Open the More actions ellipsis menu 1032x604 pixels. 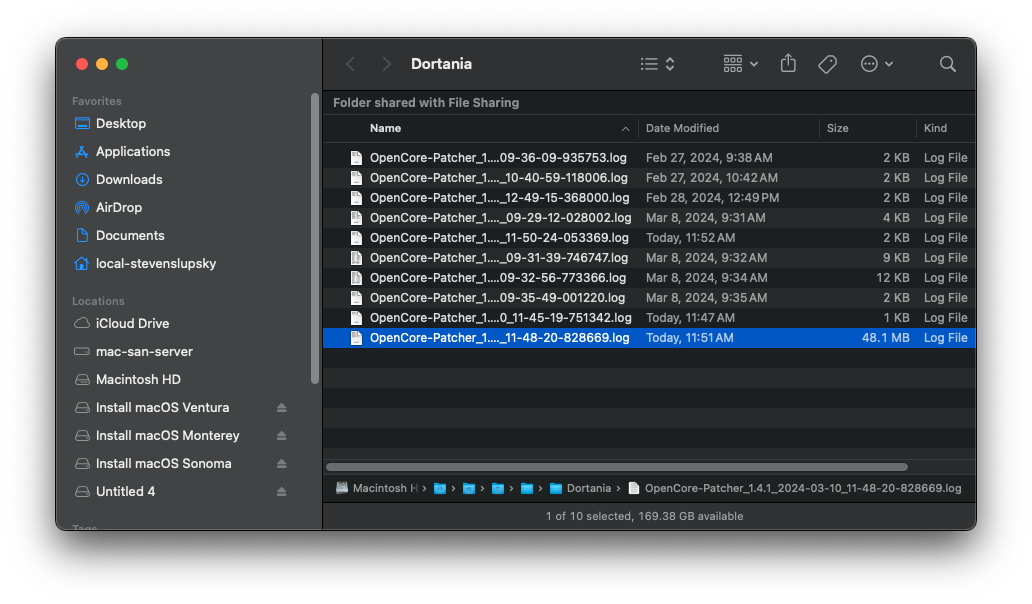click(x=877, y=64)
